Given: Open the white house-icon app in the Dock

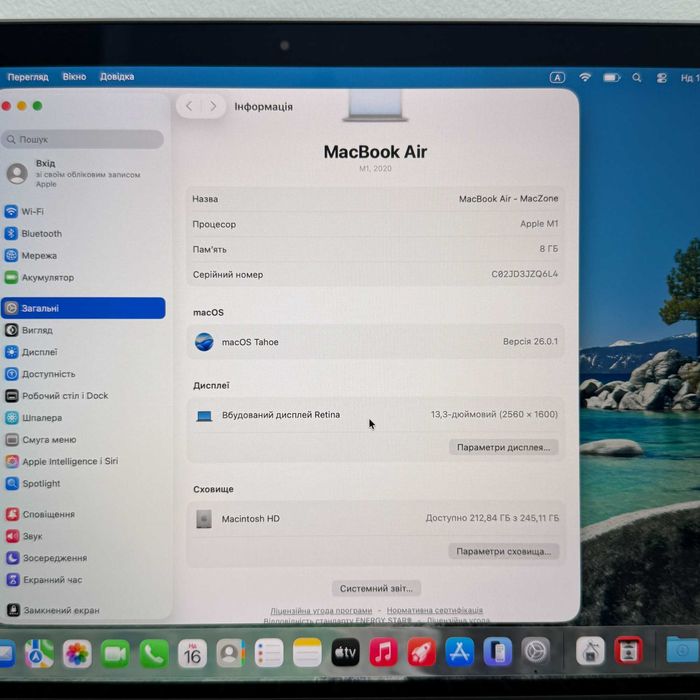Looking at the screenshot, I should pos(590,651).
